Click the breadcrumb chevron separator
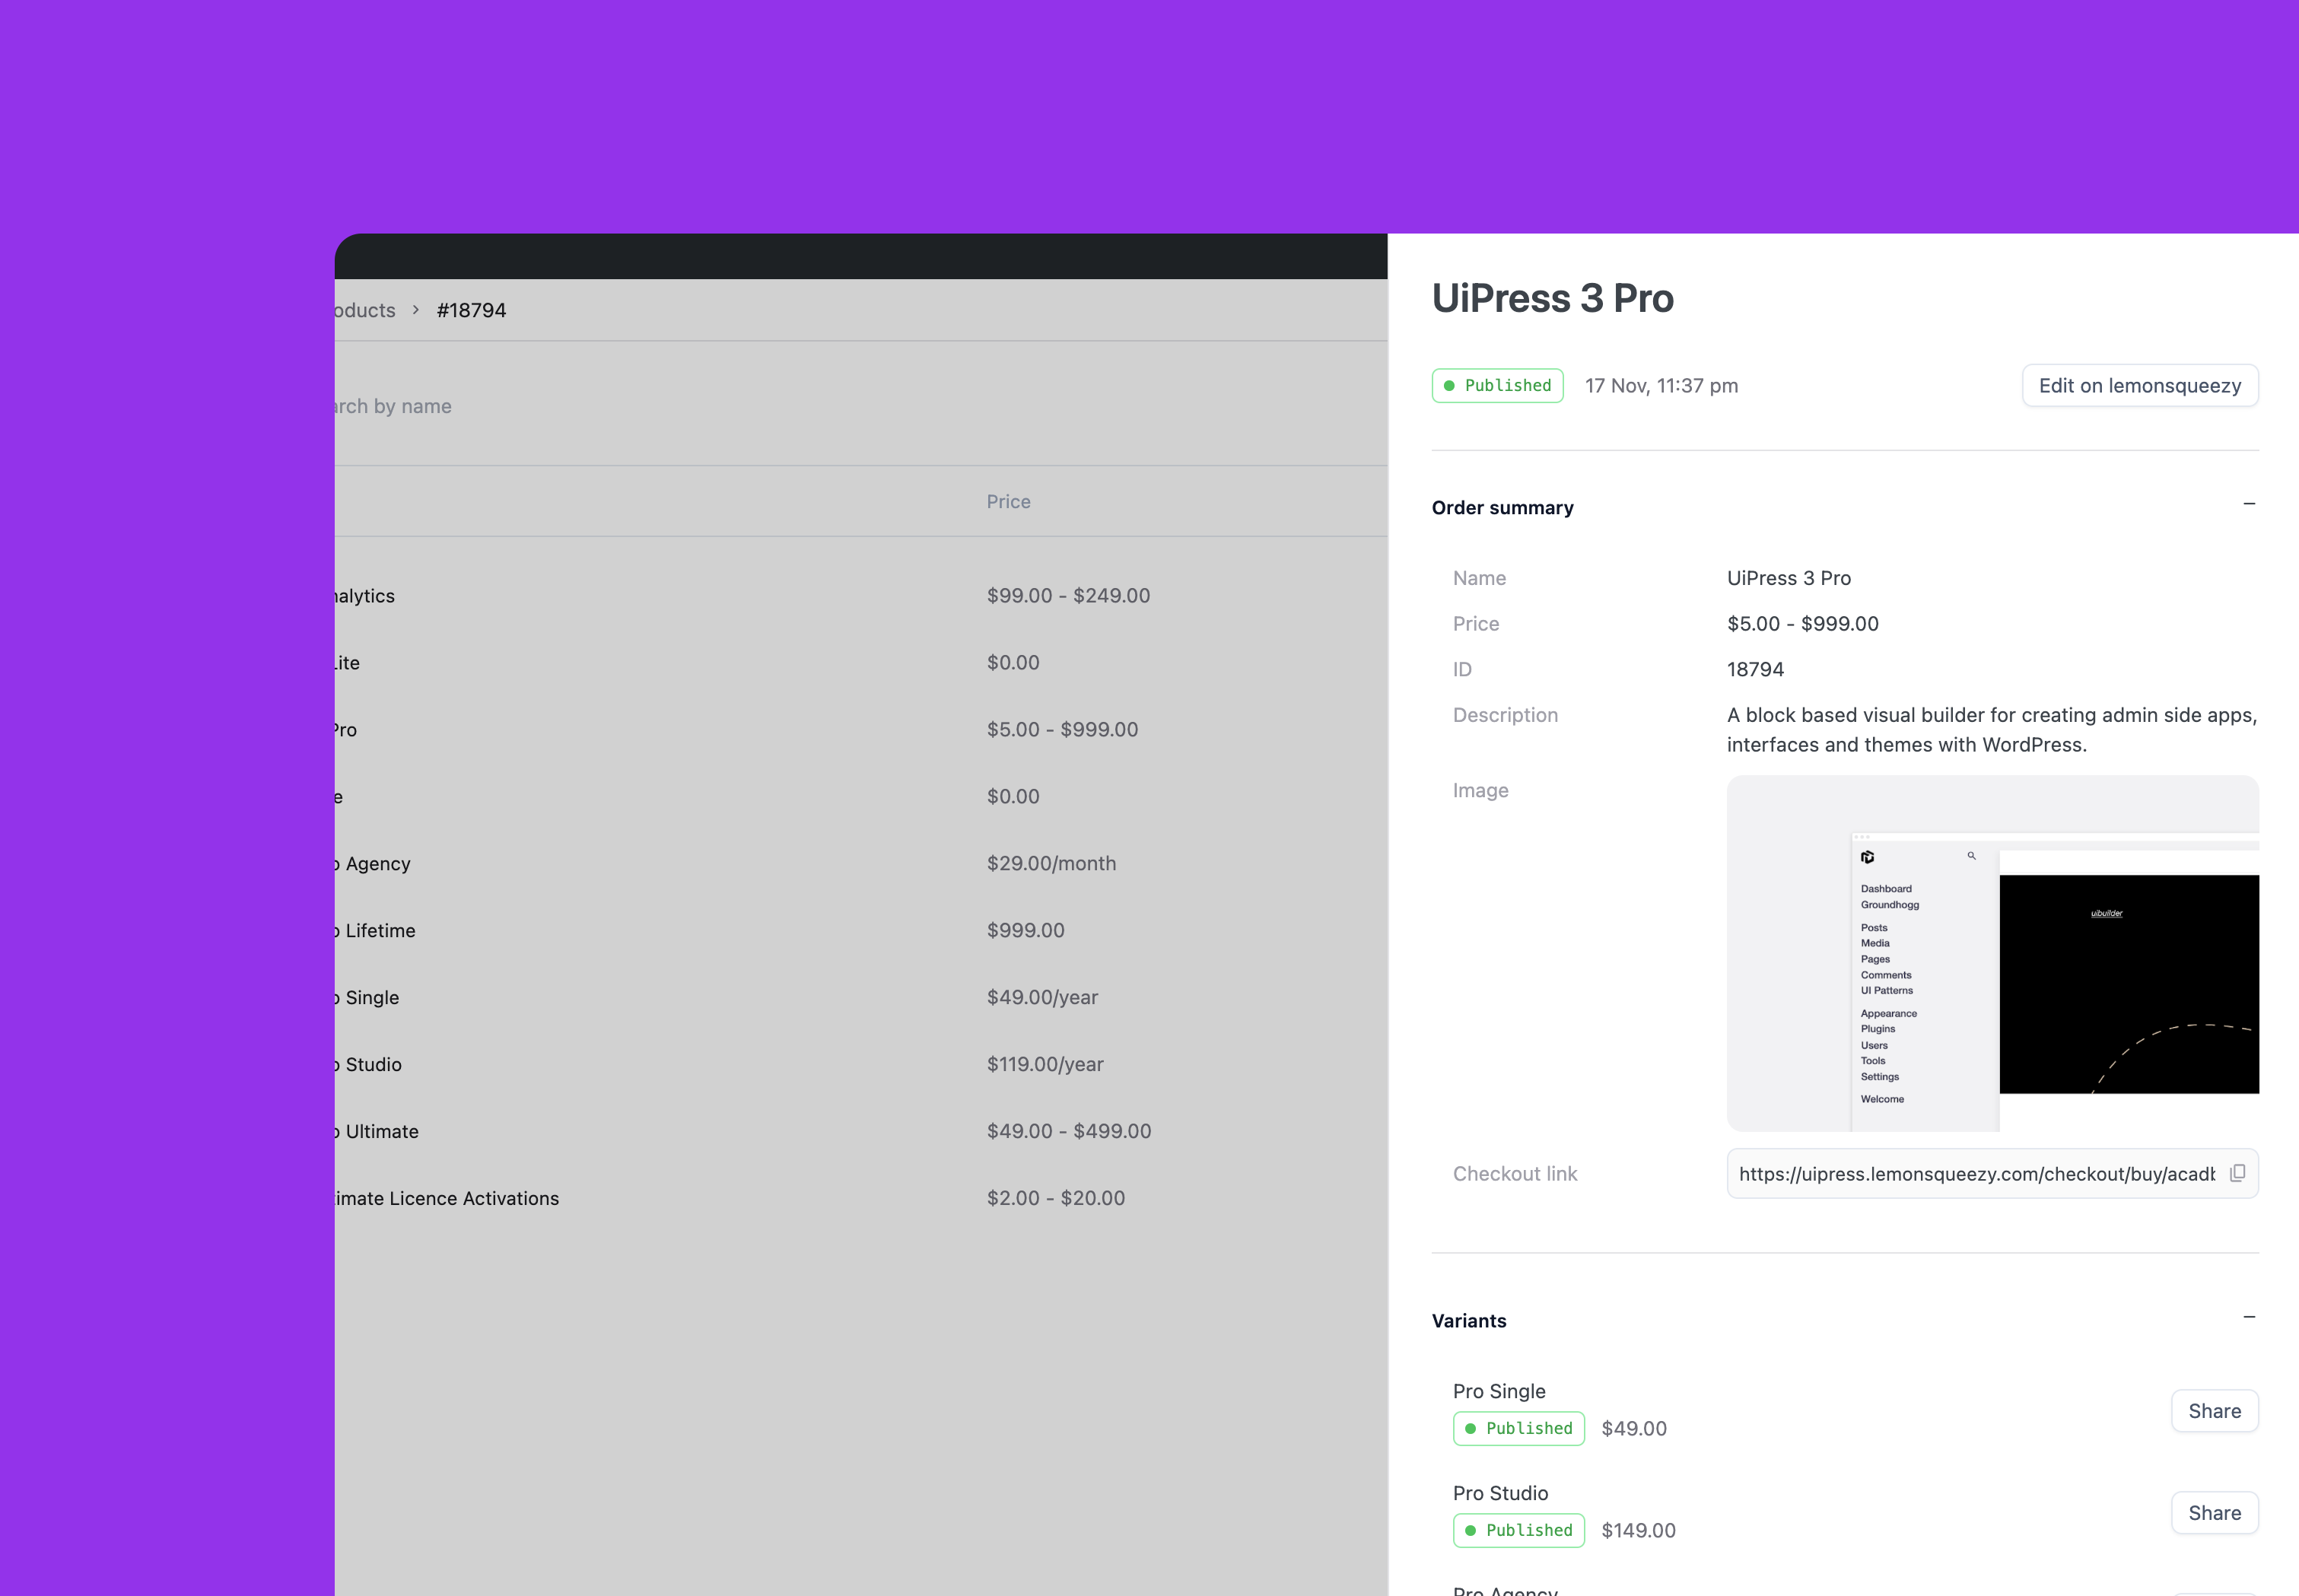This screenshot has width=2299, height=1596. [415, 310]
